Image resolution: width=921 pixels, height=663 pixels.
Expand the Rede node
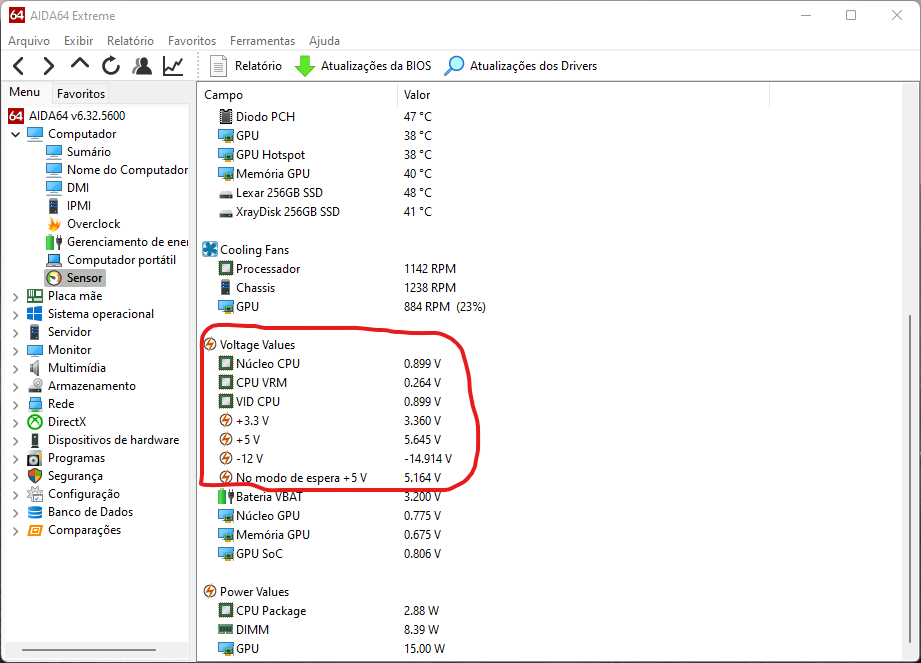[x=15, y=405]
